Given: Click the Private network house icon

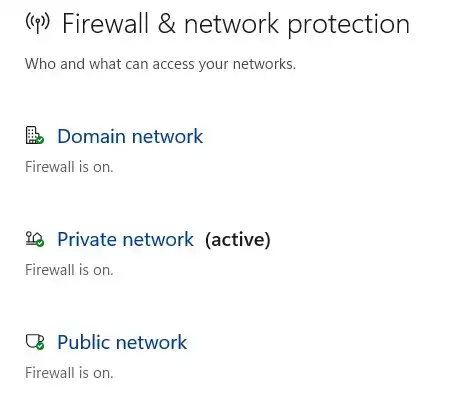Looking at the screenshot, I should (x=35, y=239).
